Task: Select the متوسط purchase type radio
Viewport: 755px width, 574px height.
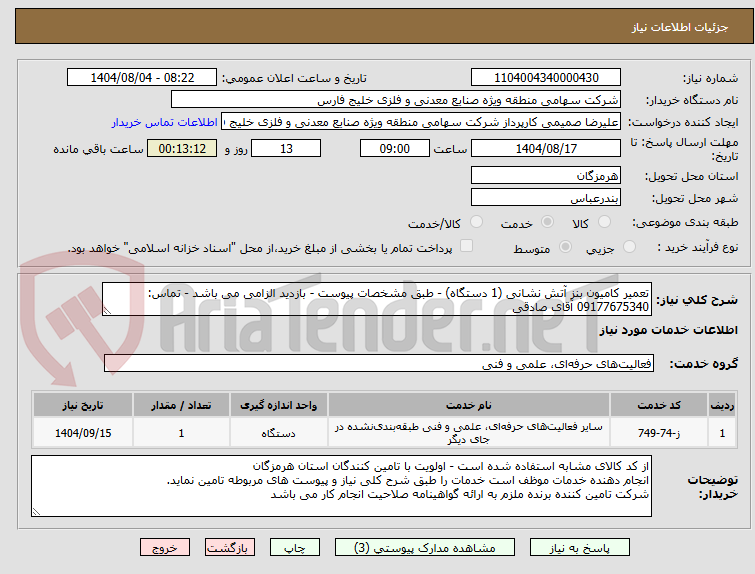Action: tap(565, 247)
